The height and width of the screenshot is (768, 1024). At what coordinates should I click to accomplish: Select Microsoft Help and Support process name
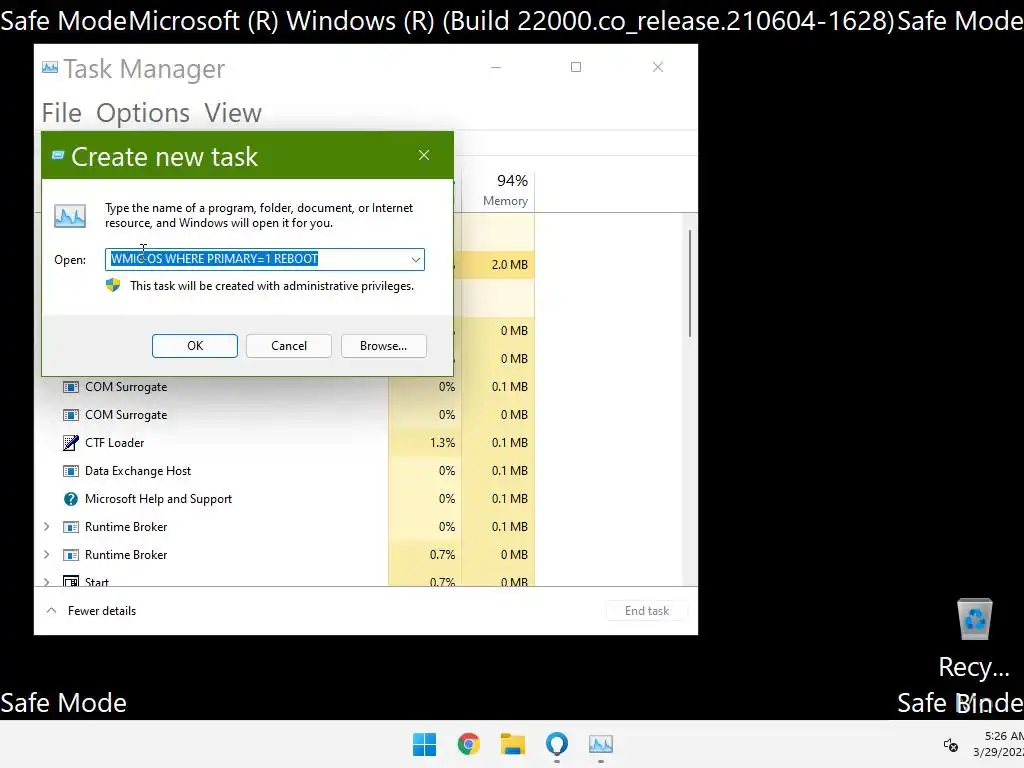pos(158,499)
